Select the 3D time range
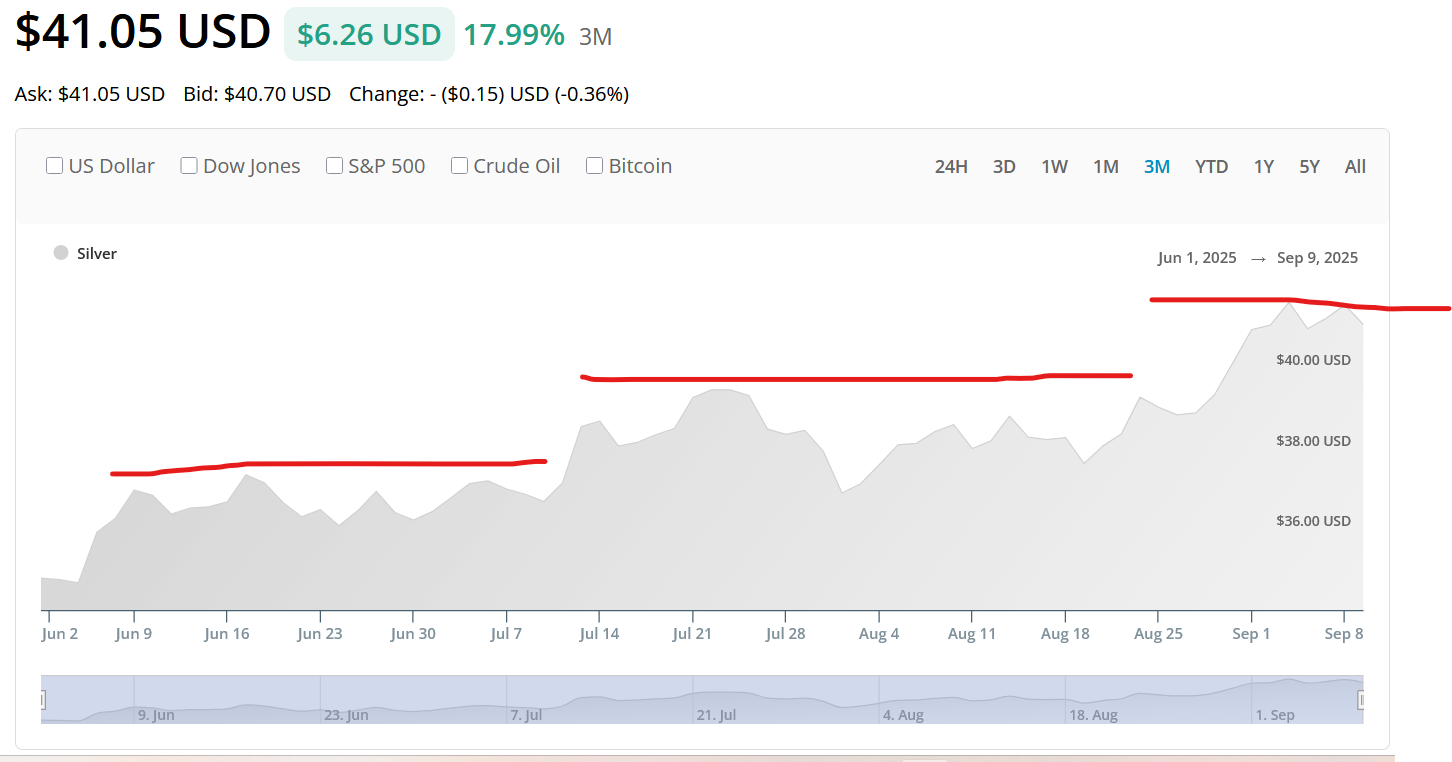Viewport: 1452px width, 762px height. coord(1004,167)
